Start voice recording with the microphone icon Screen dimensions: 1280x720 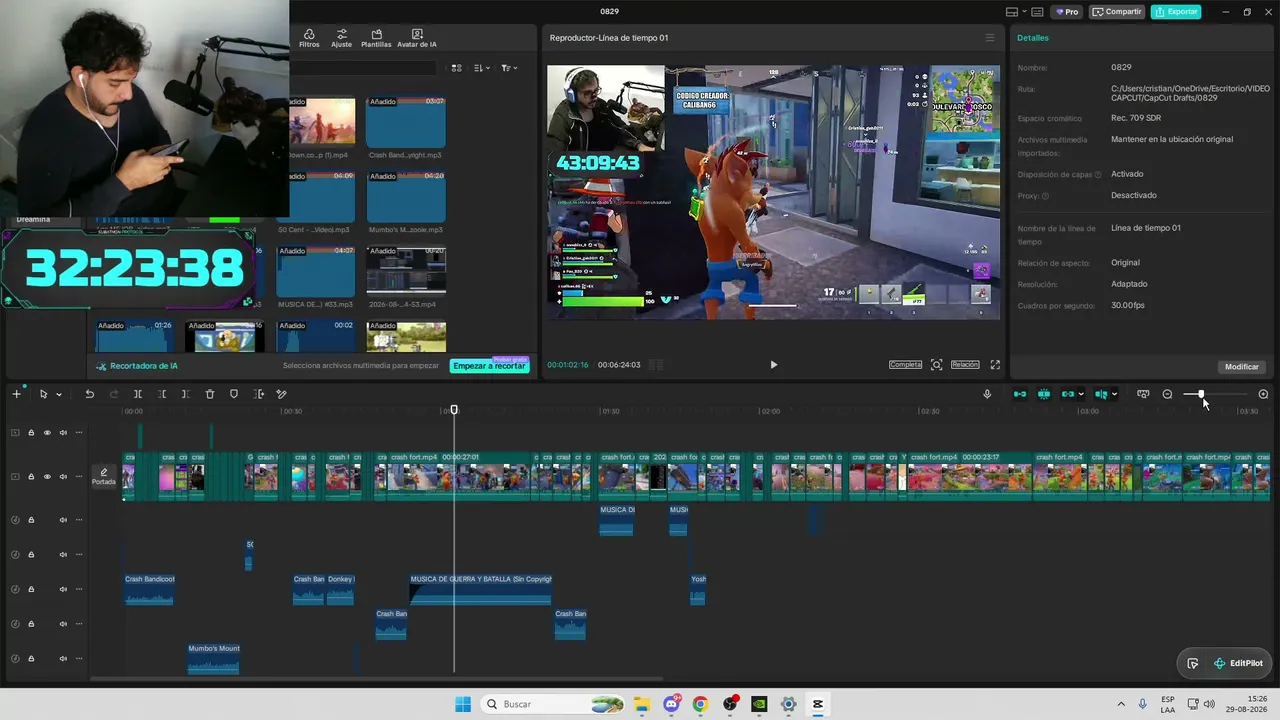987,394
